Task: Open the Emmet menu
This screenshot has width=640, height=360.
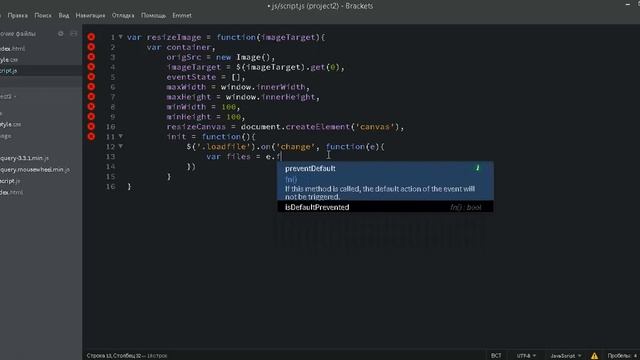Action: pos(182,16)
